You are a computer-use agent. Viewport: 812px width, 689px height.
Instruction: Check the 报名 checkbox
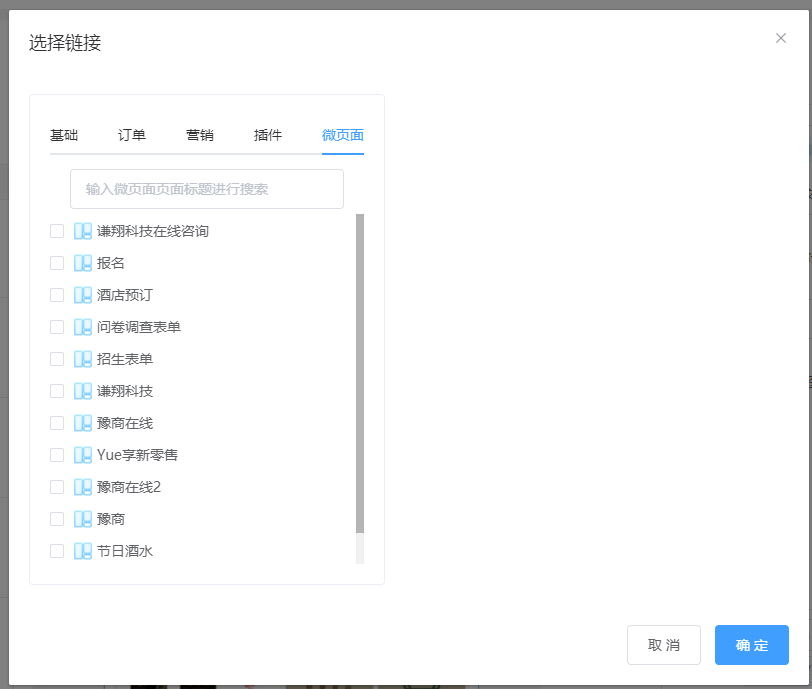pos(57,263)
